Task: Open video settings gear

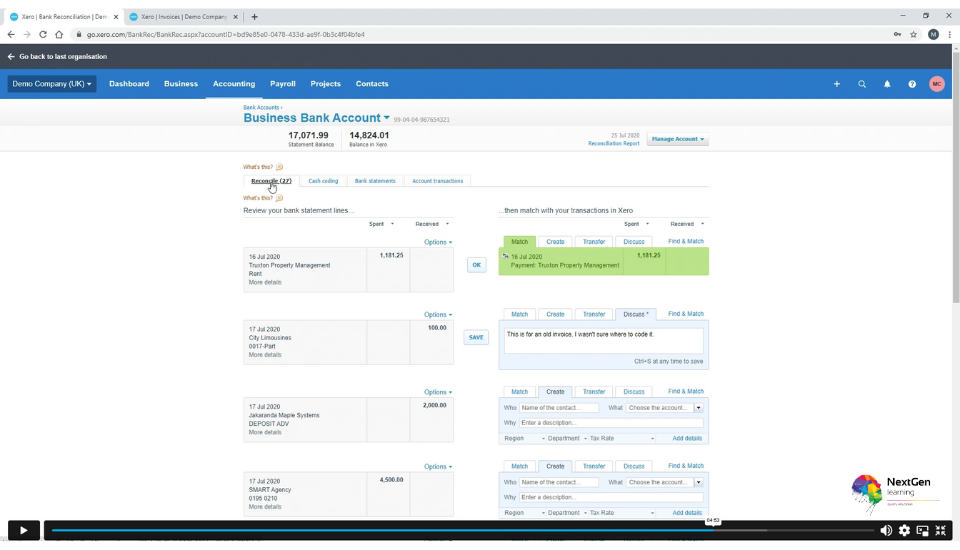Action: pos(904,530)
